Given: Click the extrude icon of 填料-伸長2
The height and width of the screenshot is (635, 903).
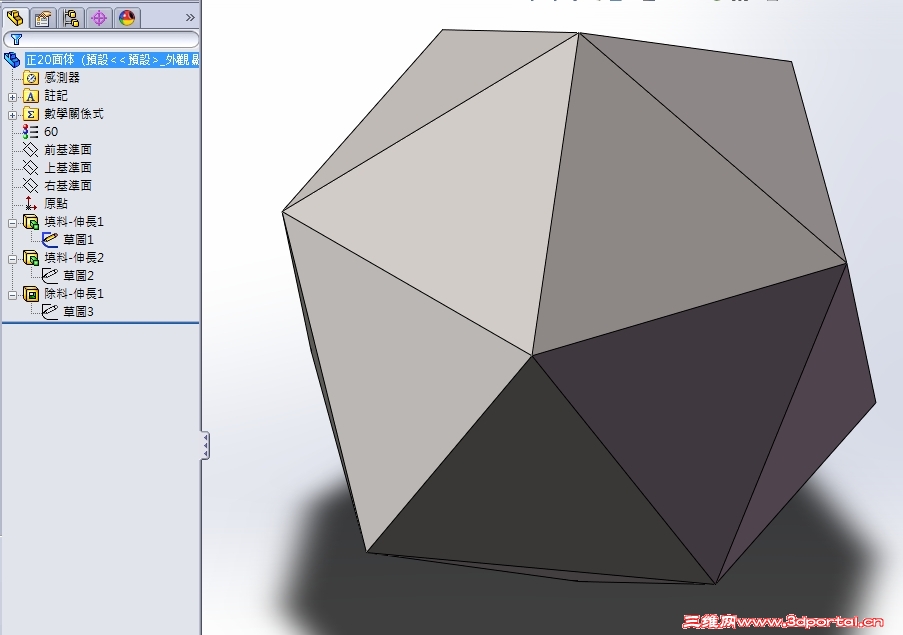Looking at the screenshot, I should point(31,258).
